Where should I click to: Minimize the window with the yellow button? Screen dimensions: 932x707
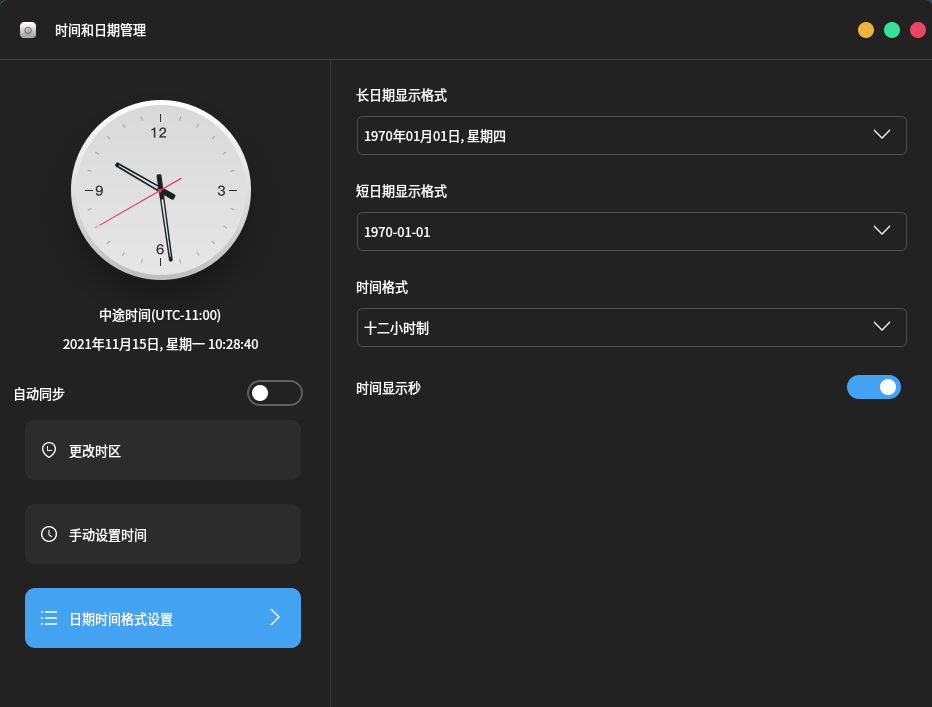pos(866,30)
